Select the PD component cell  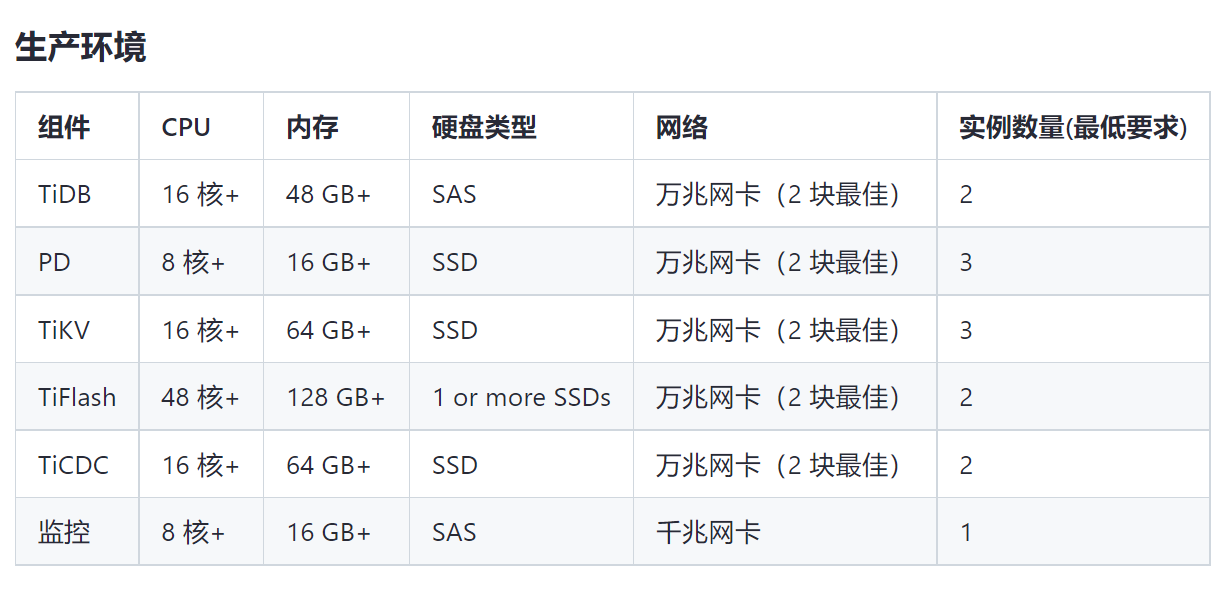(x=55, y=262)
